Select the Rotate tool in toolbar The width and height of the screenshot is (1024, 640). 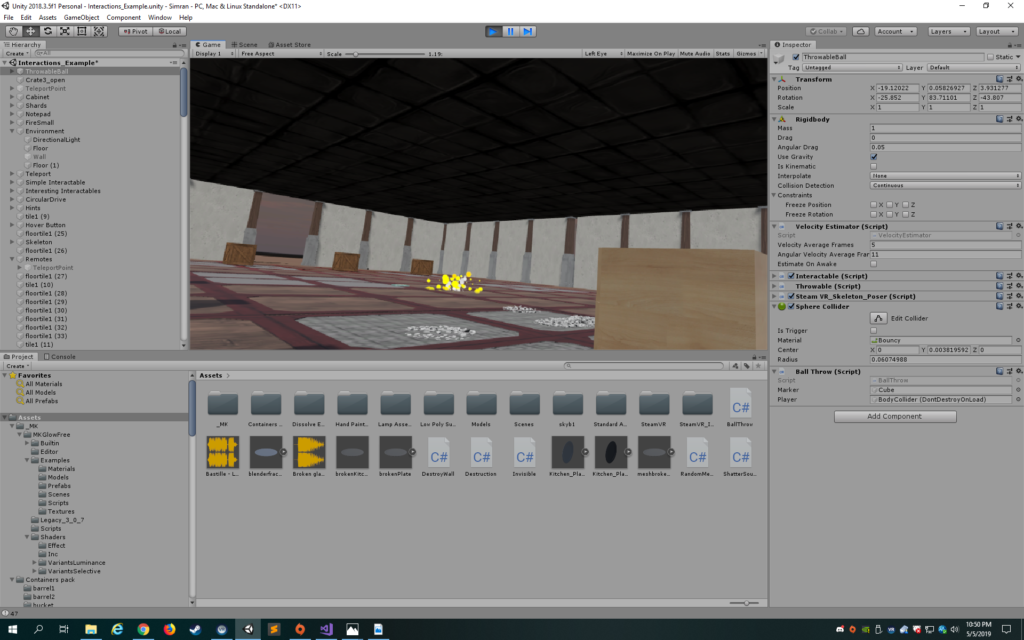tap(48, 31)
